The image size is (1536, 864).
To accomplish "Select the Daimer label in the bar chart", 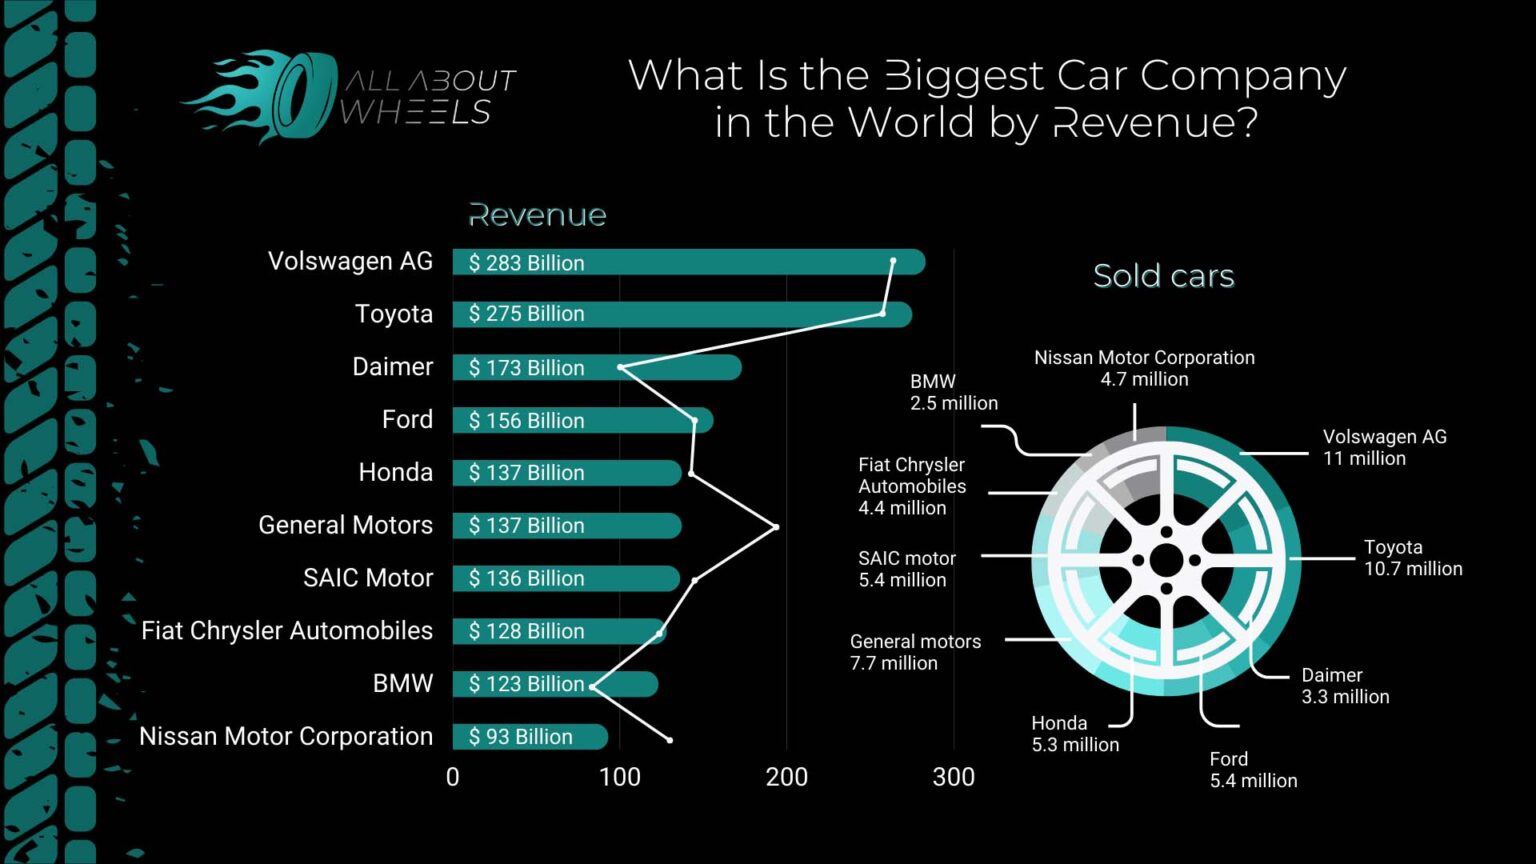I will click(x=392, y=367).
